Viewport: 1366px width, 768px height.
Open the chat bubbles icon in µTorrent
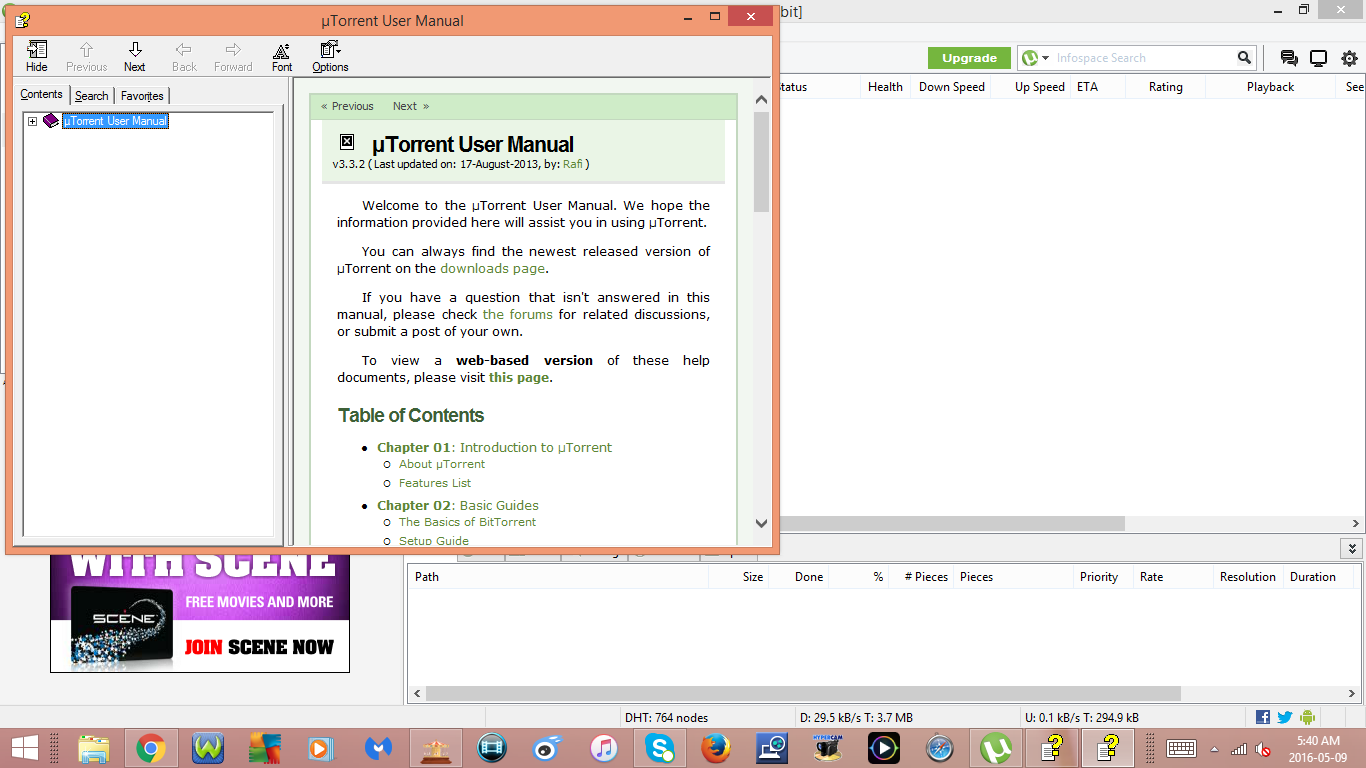click(x=1289, y=58)
